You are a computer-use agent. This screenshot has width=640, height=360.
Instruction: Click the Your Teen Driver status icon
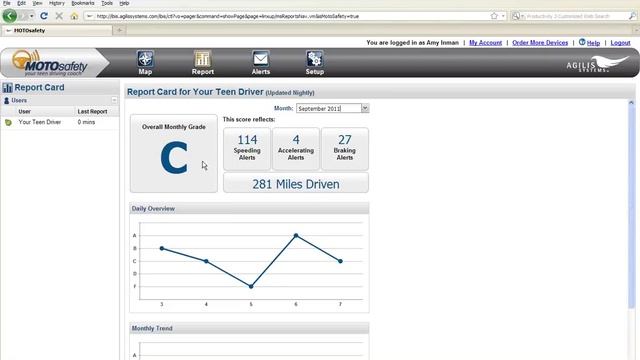click(8, 122)
